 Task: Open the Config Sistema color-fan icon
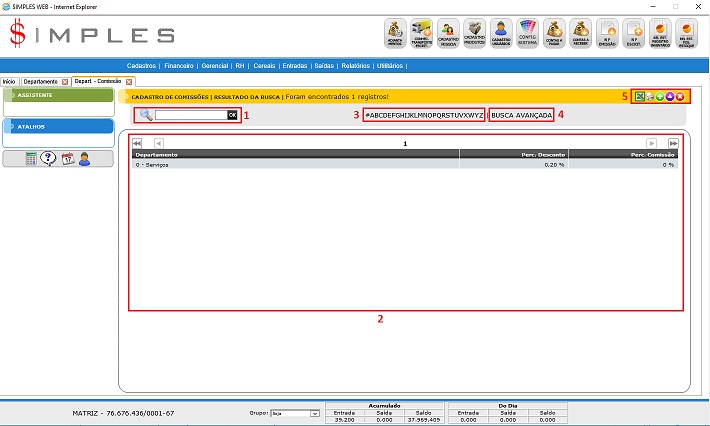[528, 33]
